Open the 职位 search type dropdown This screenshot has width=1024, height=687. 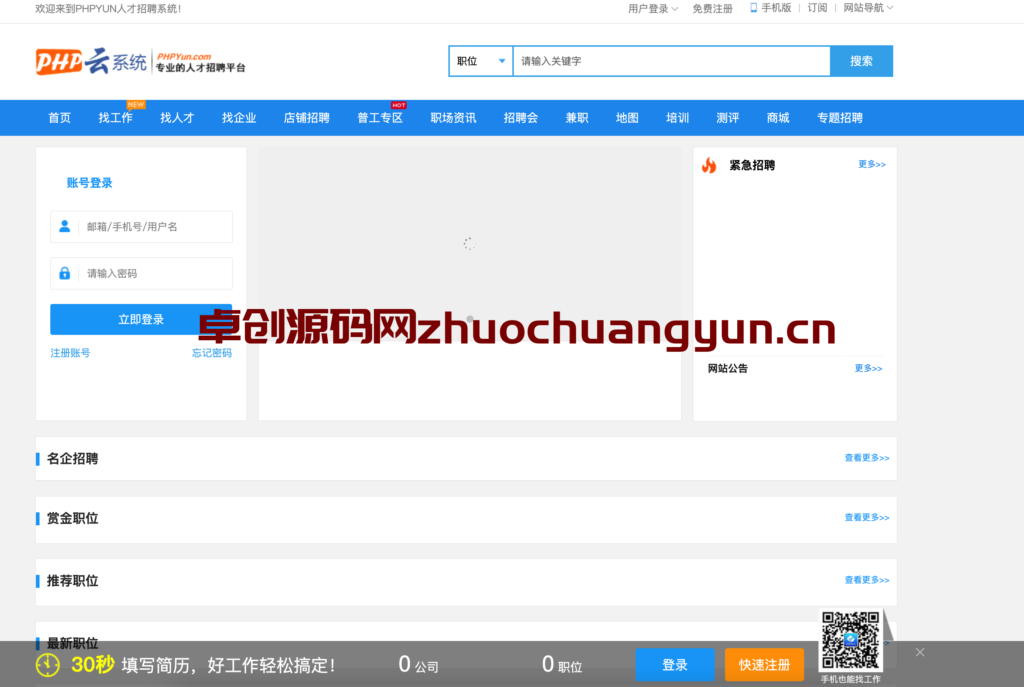[481, 61]
